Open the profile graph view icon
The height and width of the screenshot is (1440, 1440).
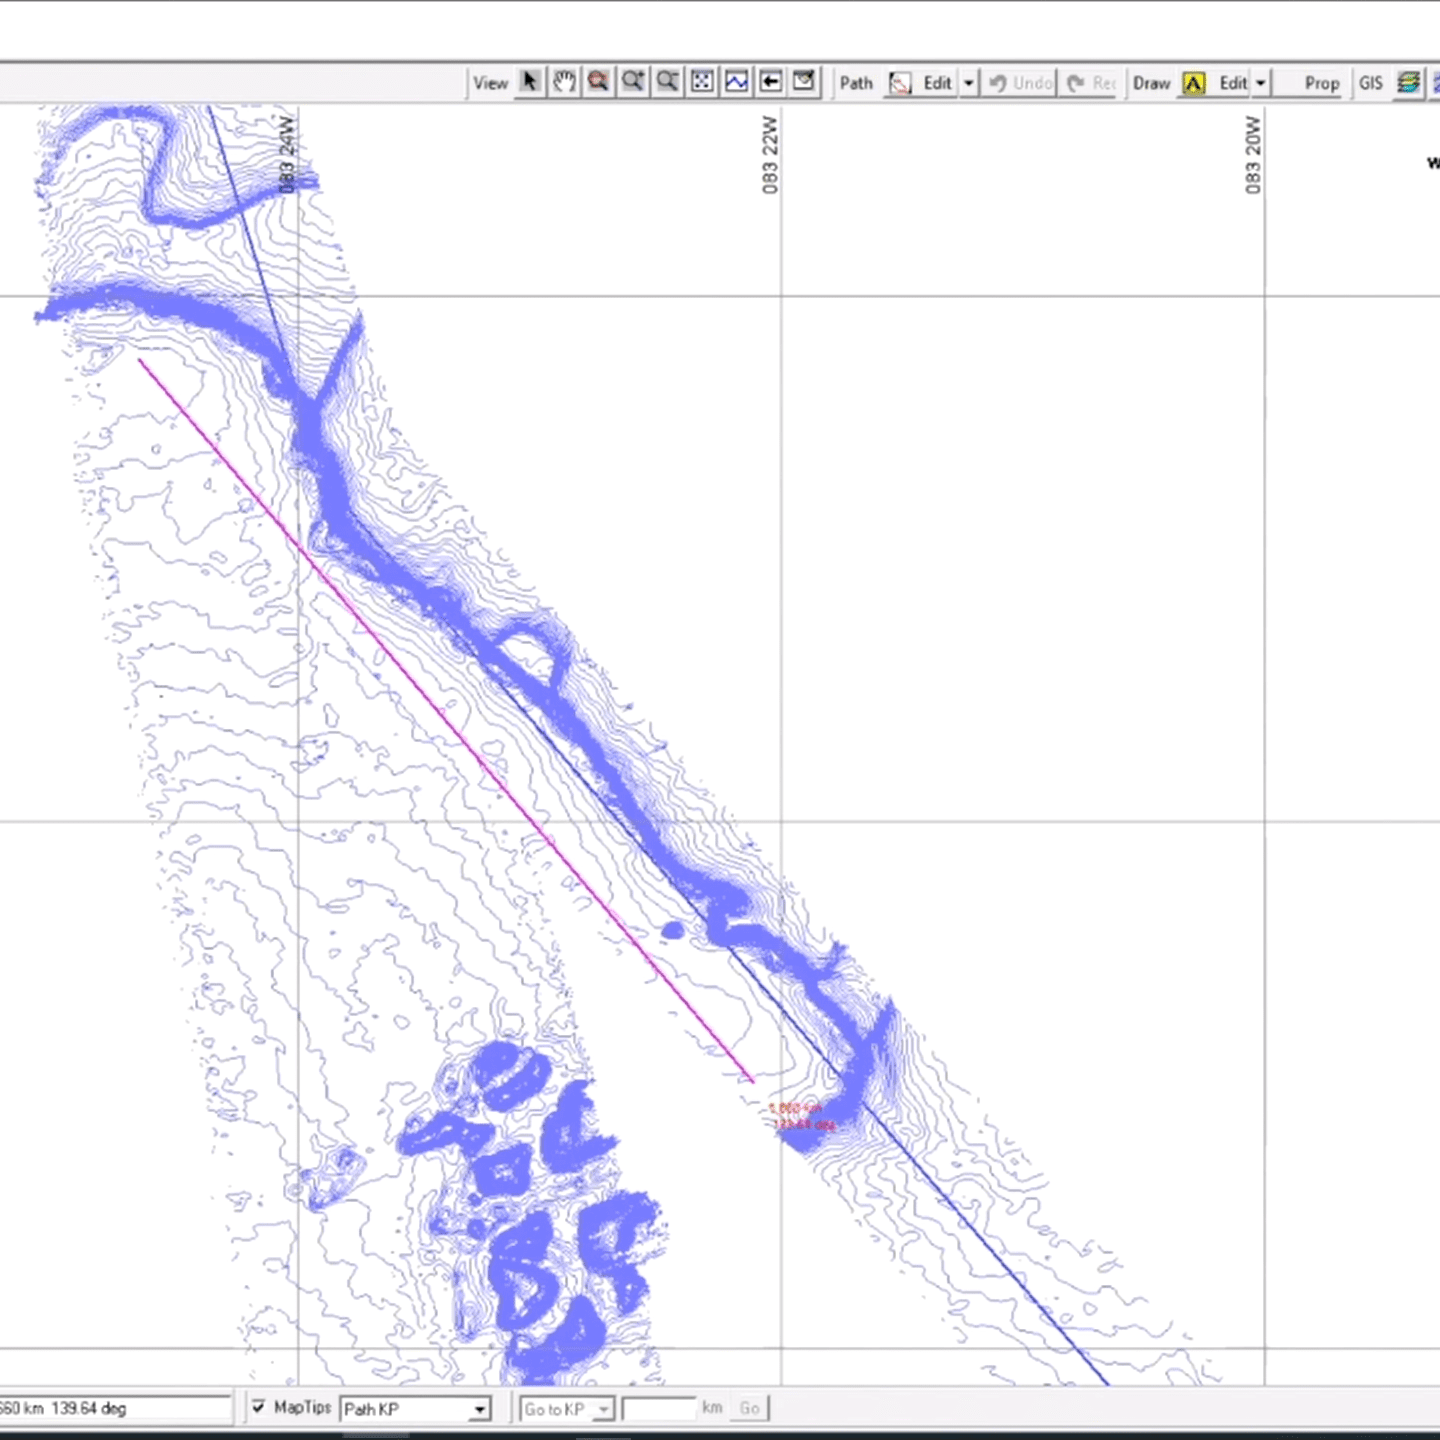[737, 82]
